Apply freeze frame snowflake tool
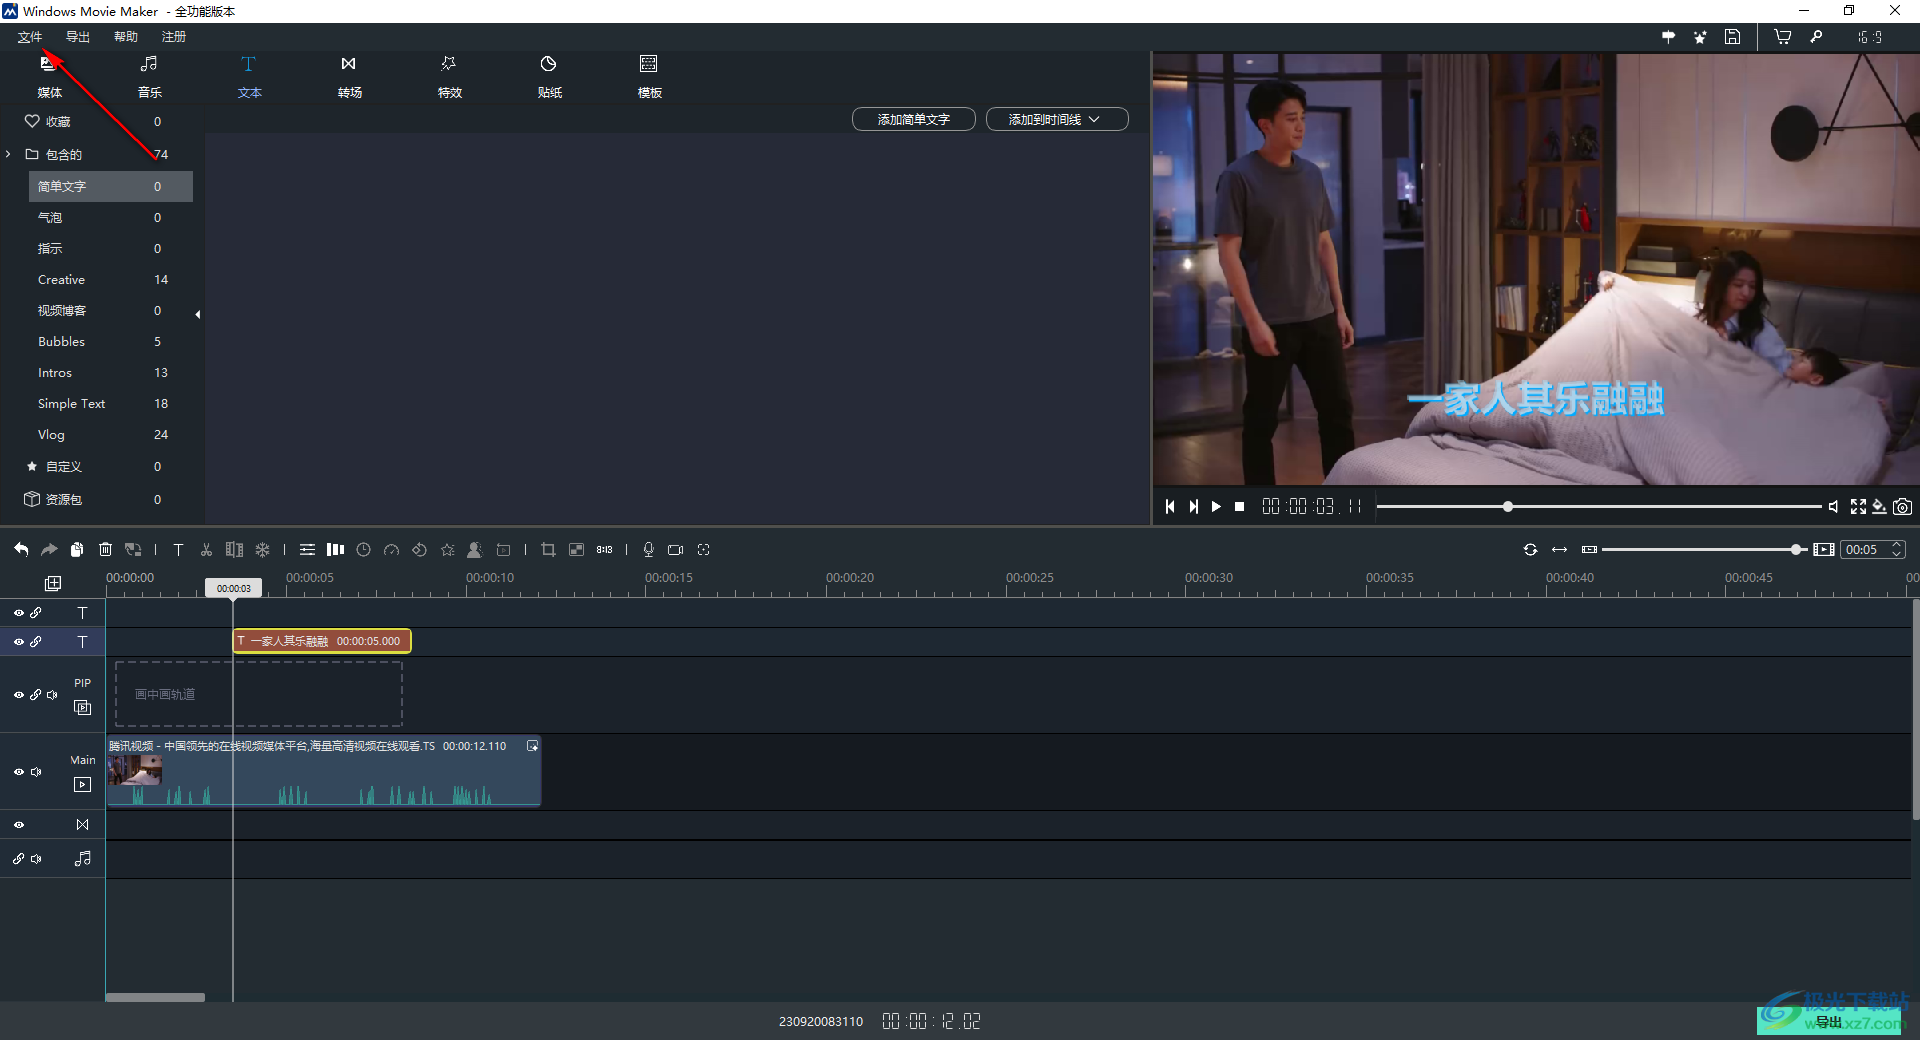 (262, 549)
